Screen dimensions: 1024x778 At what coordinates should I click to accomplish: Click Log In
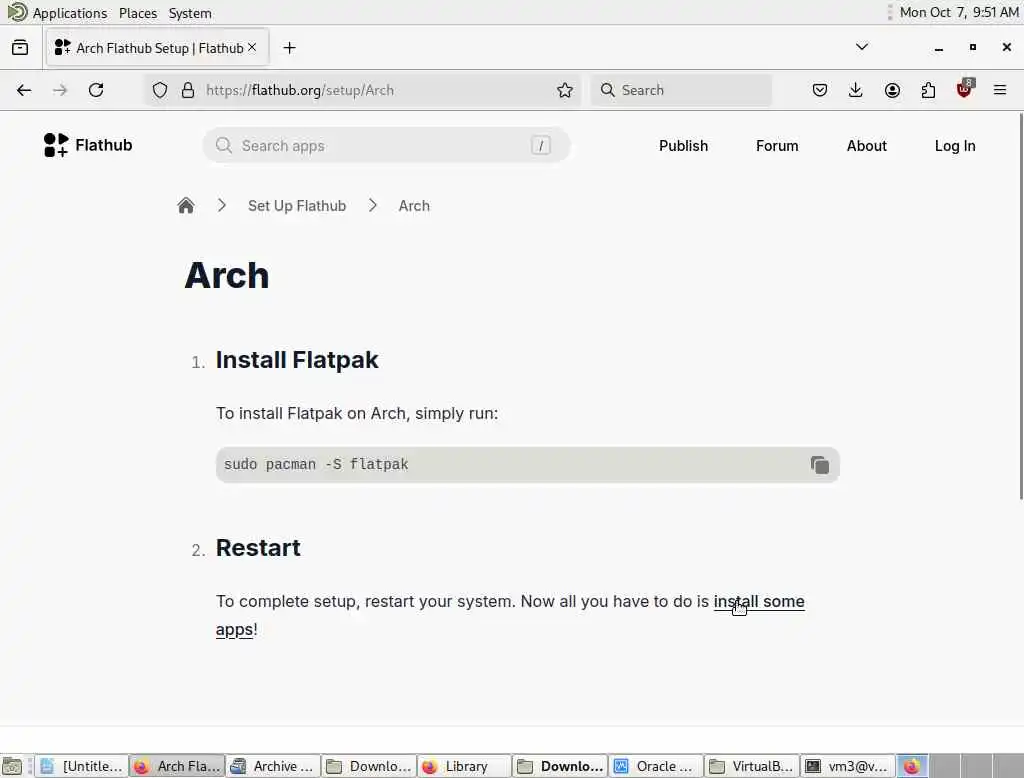[x=955, y=146]
